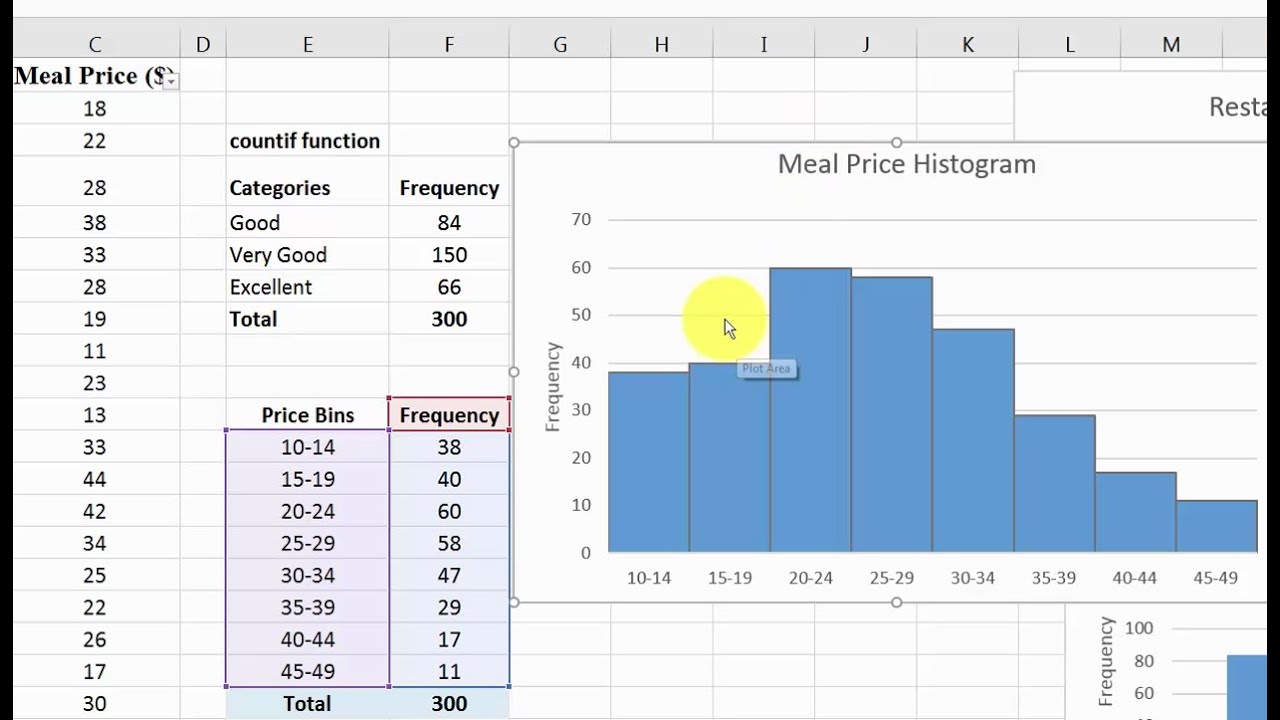Select the Price Bins header cell
1280x720 pixels.
tap(307, 415)
